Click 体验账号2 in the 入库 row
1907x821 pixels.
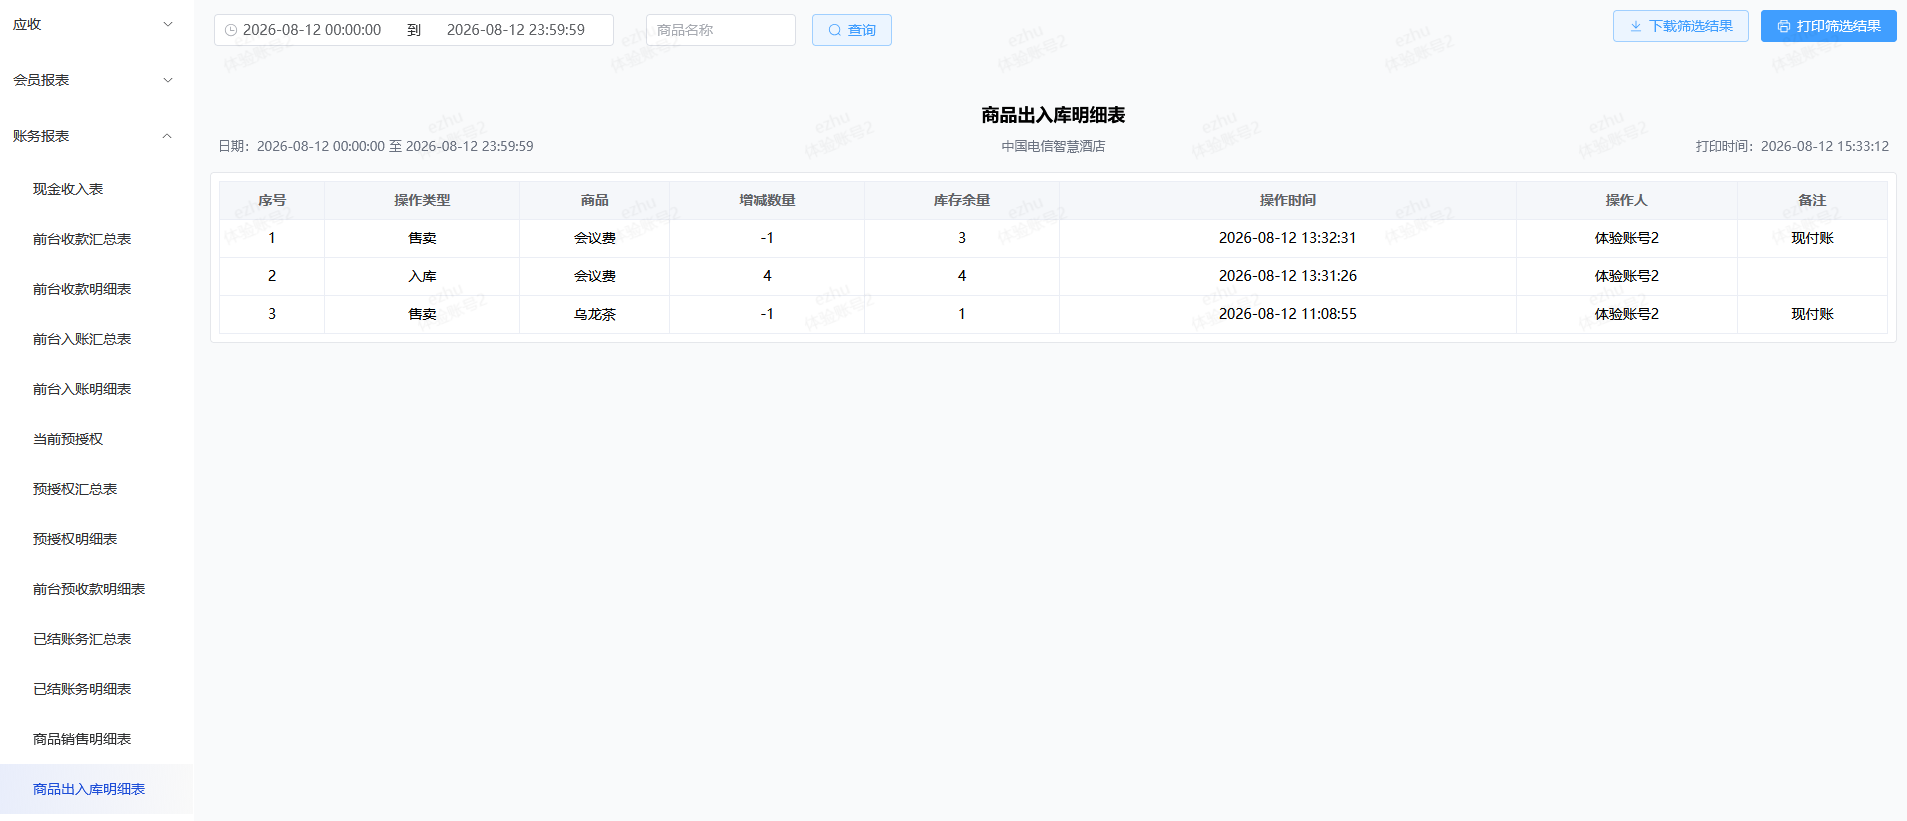click(1627, 276)
